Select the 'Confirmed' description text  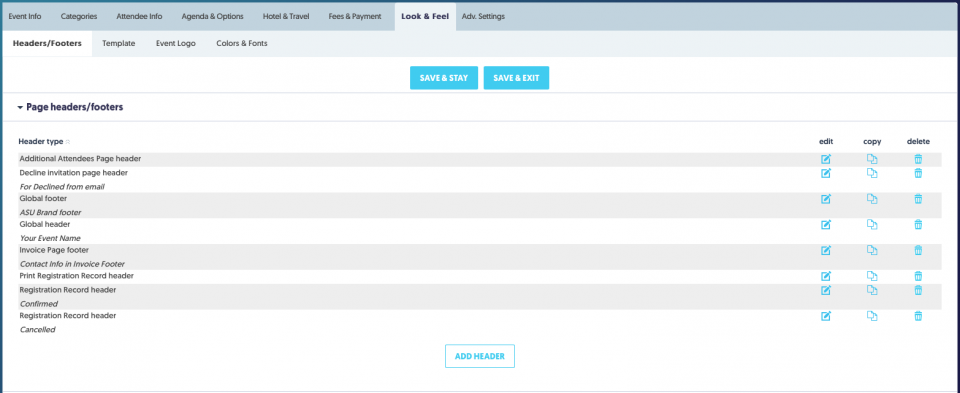pyautogui.click(x=39, y=304)
